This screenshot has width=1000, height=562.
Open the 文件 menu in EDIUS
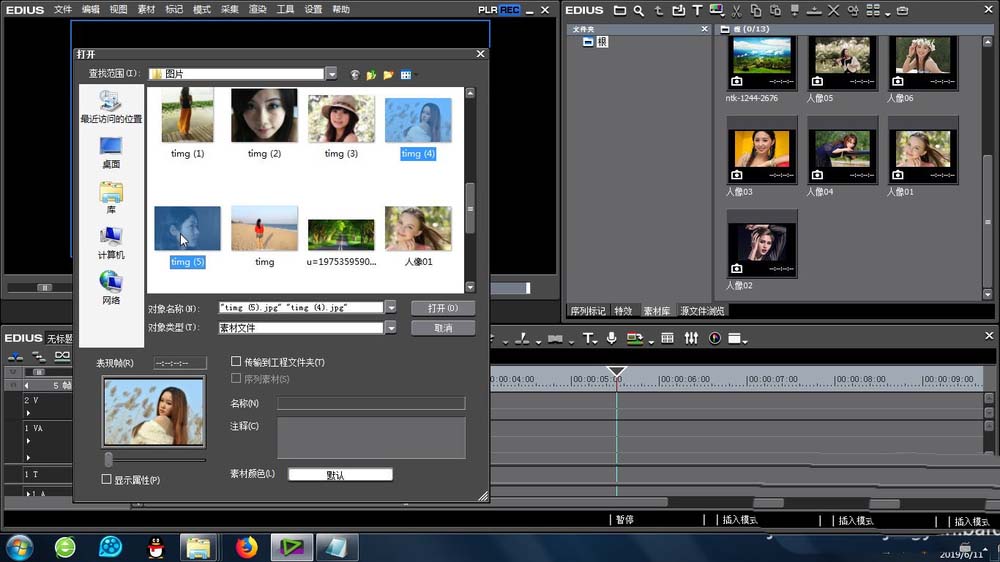[x=62, y=9]
